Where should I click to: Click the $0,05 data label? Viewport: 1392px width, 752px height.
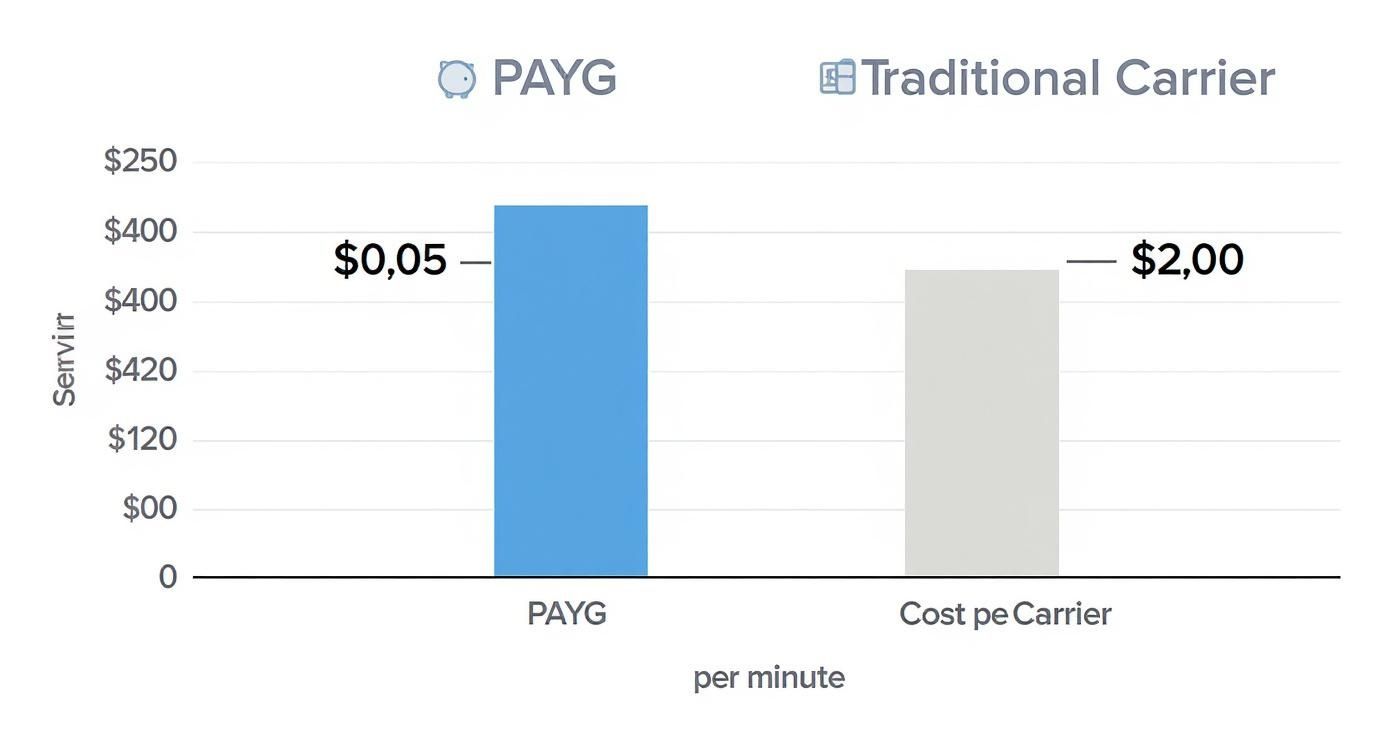pyautogui.click(x=390, y=260)
